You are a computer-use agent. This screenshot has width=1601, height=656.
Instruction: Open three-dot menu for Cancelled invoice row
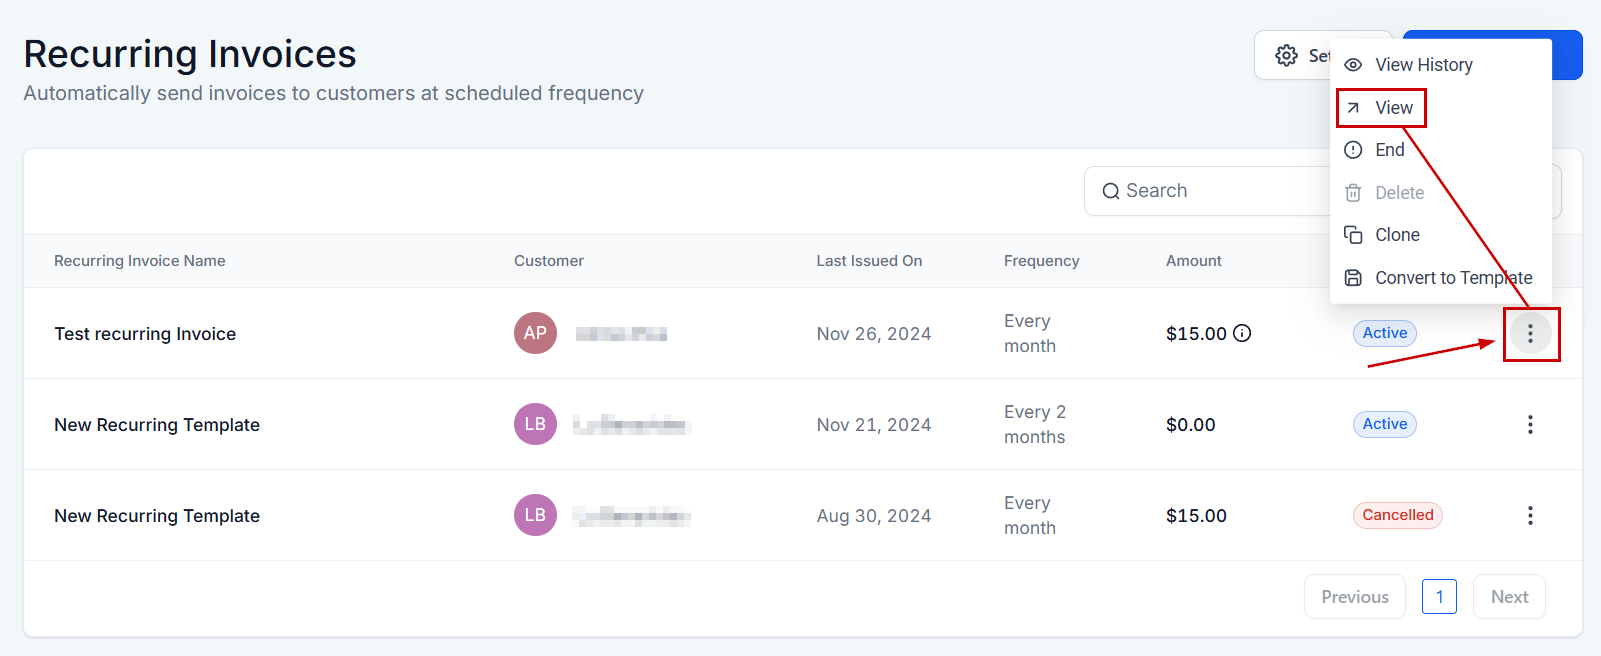pos(1530,516)
